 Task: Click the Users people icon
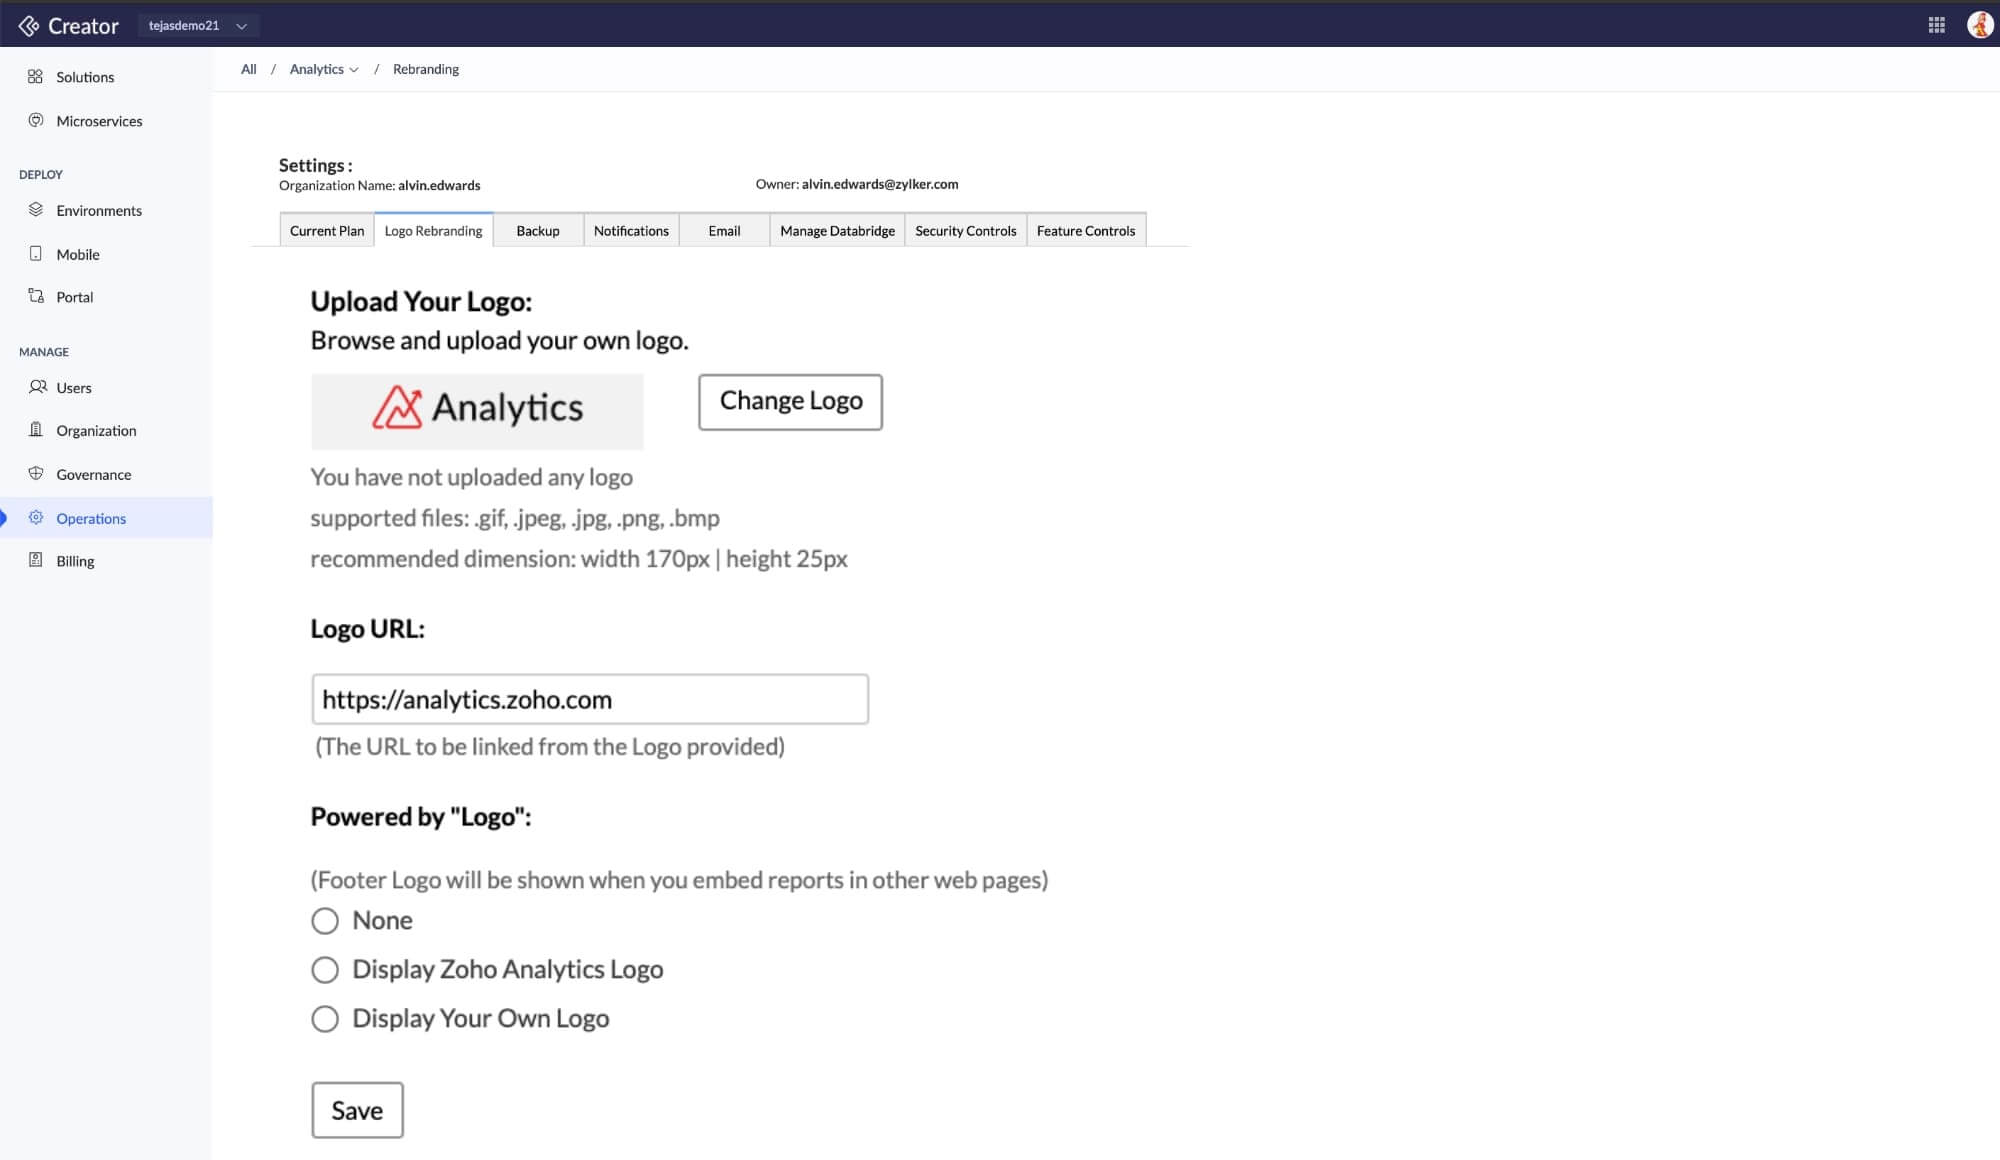pos(37,387)
